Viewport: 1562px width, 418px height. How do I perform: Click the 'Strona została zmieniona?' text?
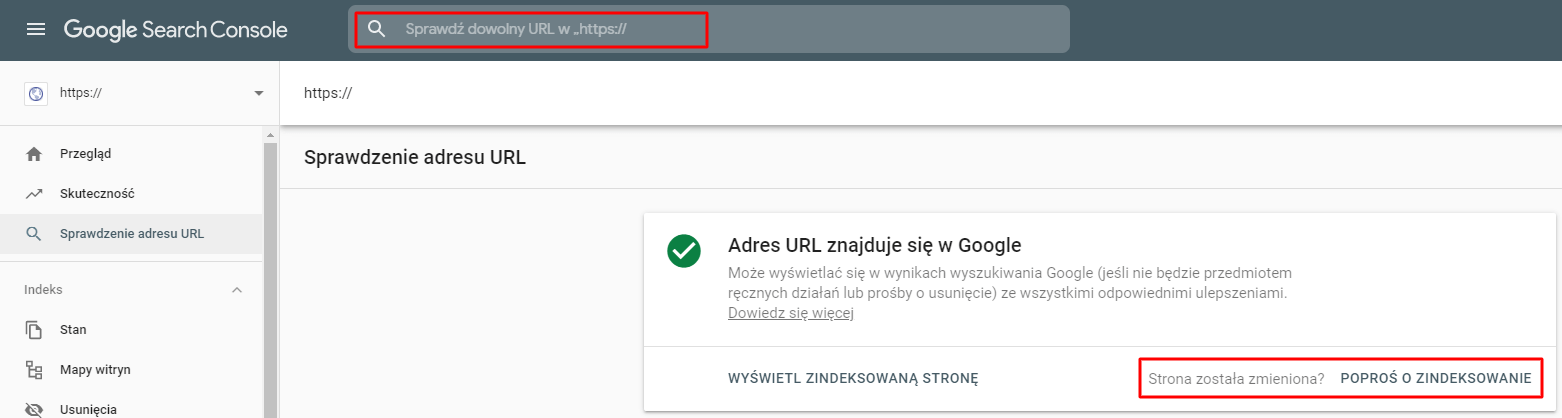(1236, 379)
